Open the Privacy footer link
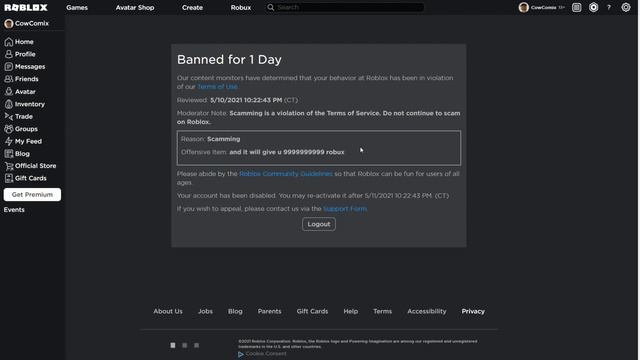The height and width of the screenshot is (360, 640). tap(473, 311)
